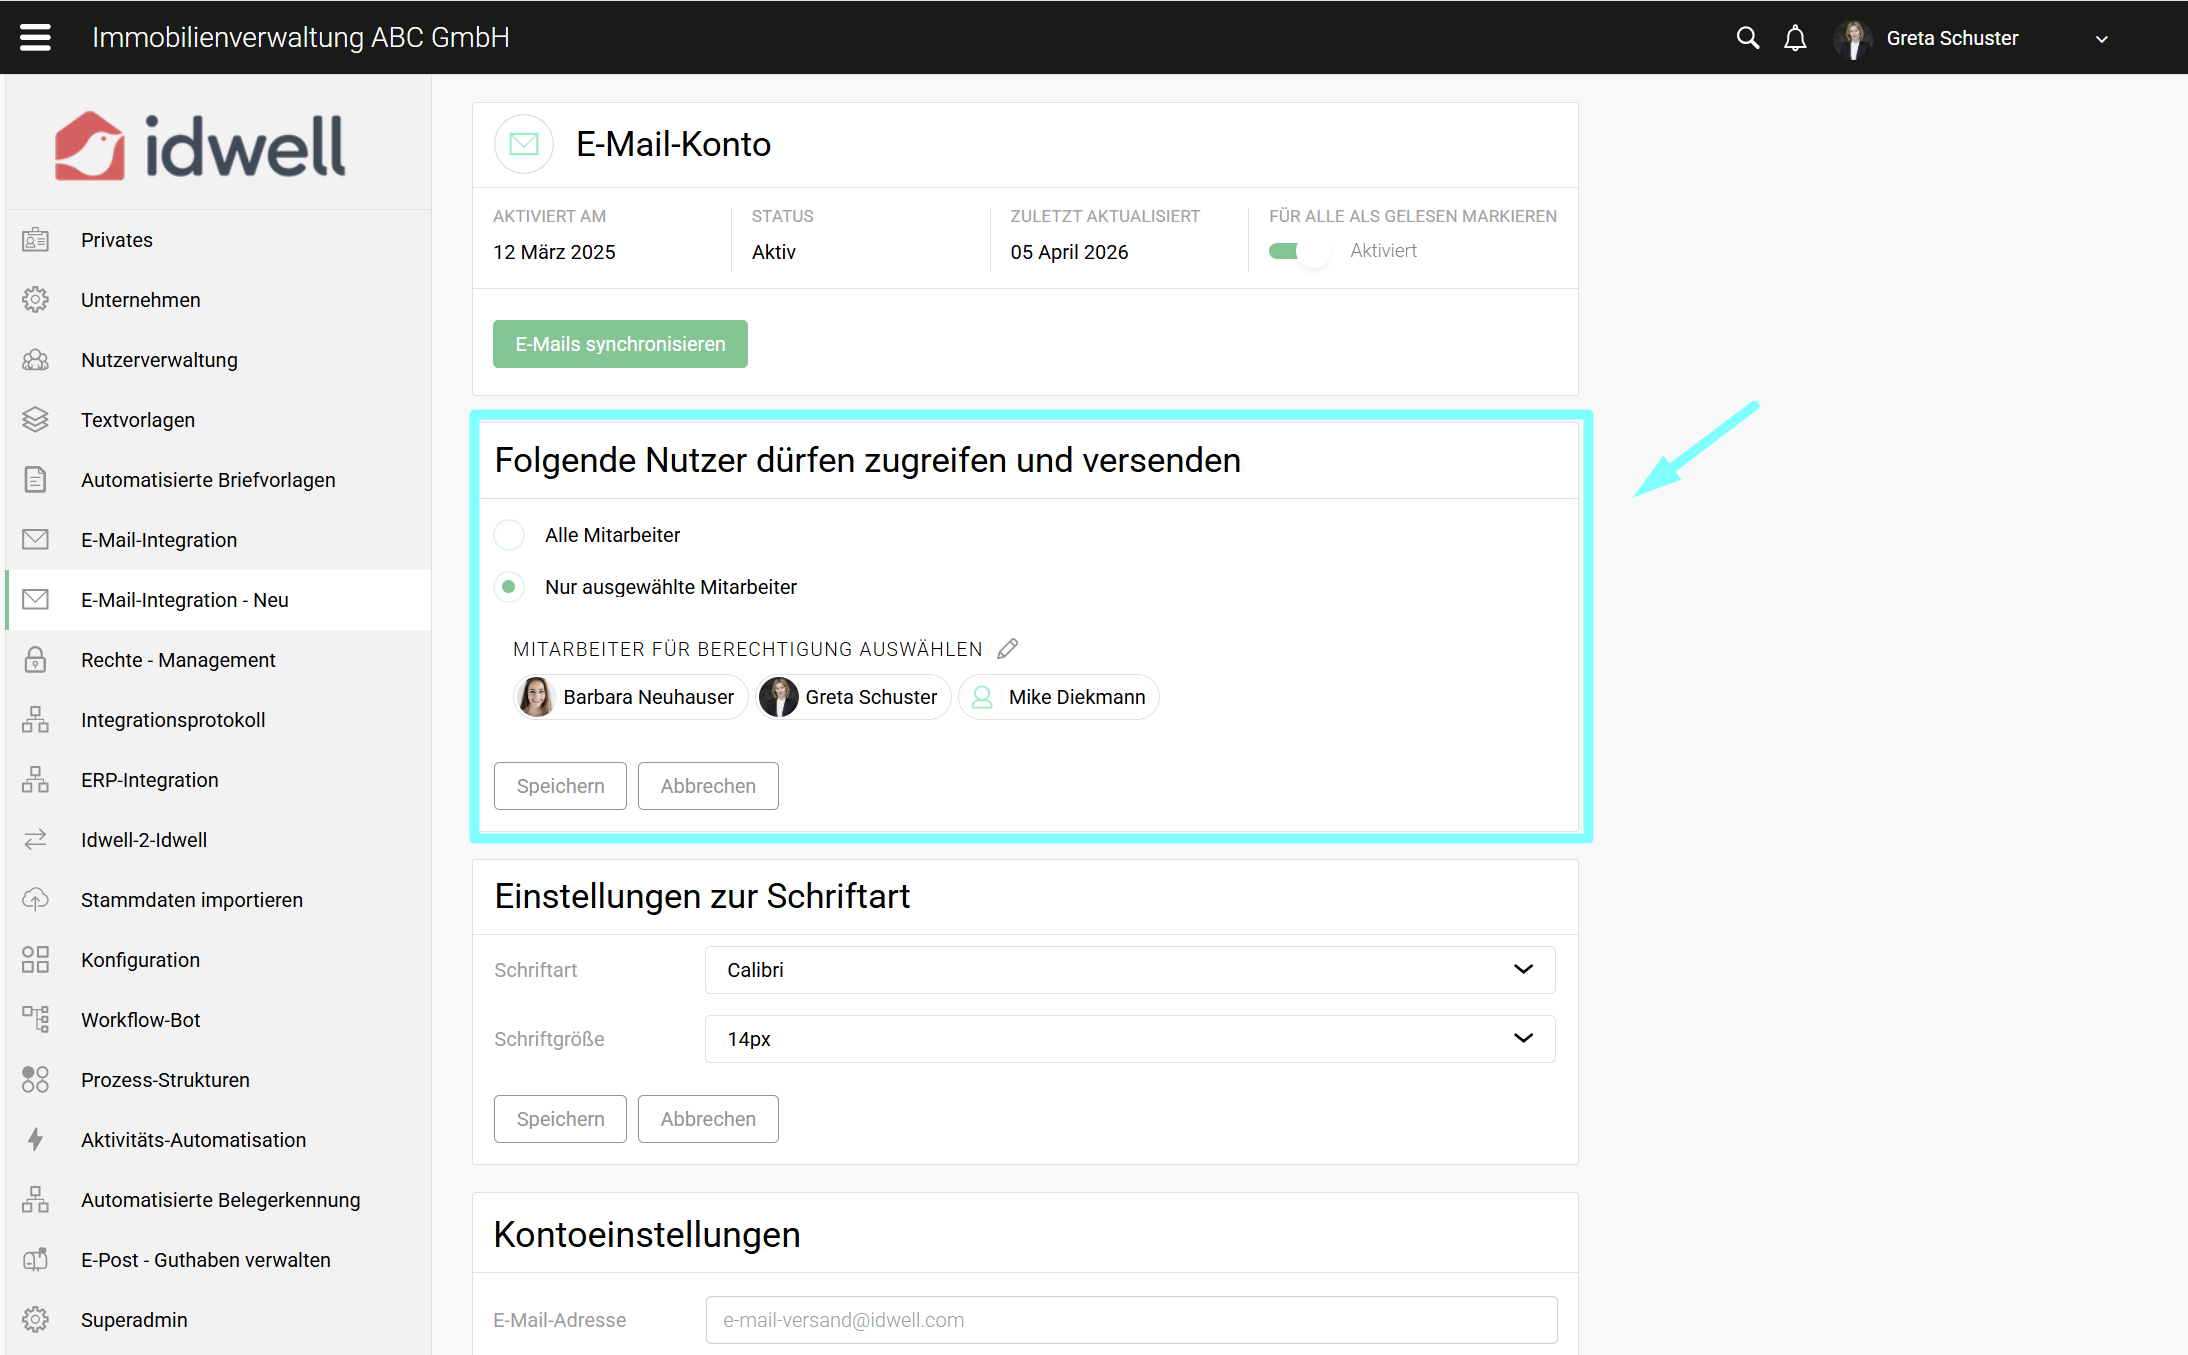Click the Rechte-Management lock icon
The width and height of the screenshot is (2188, 1355).
coord(35,660)
